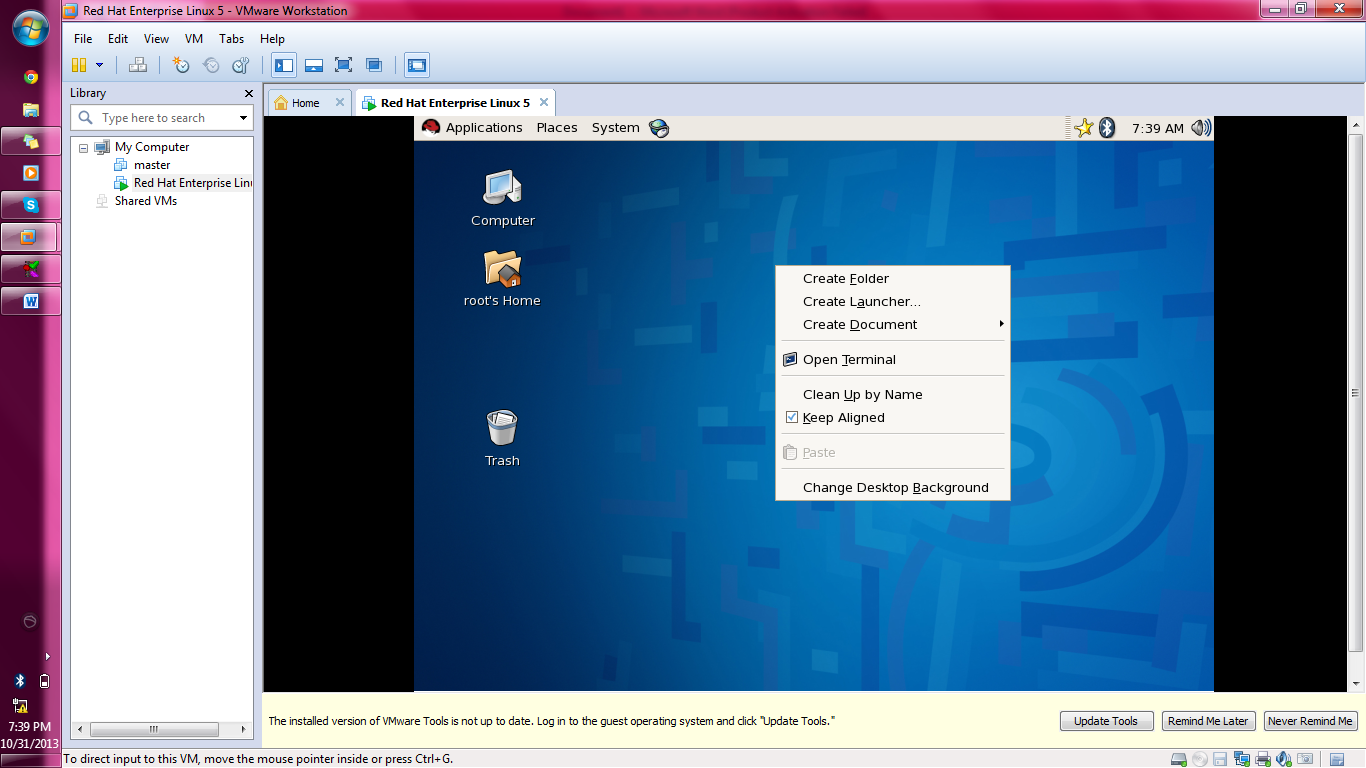Open the System menu in the guest
Screen dimensions: 1366x768
pos(615,128)
